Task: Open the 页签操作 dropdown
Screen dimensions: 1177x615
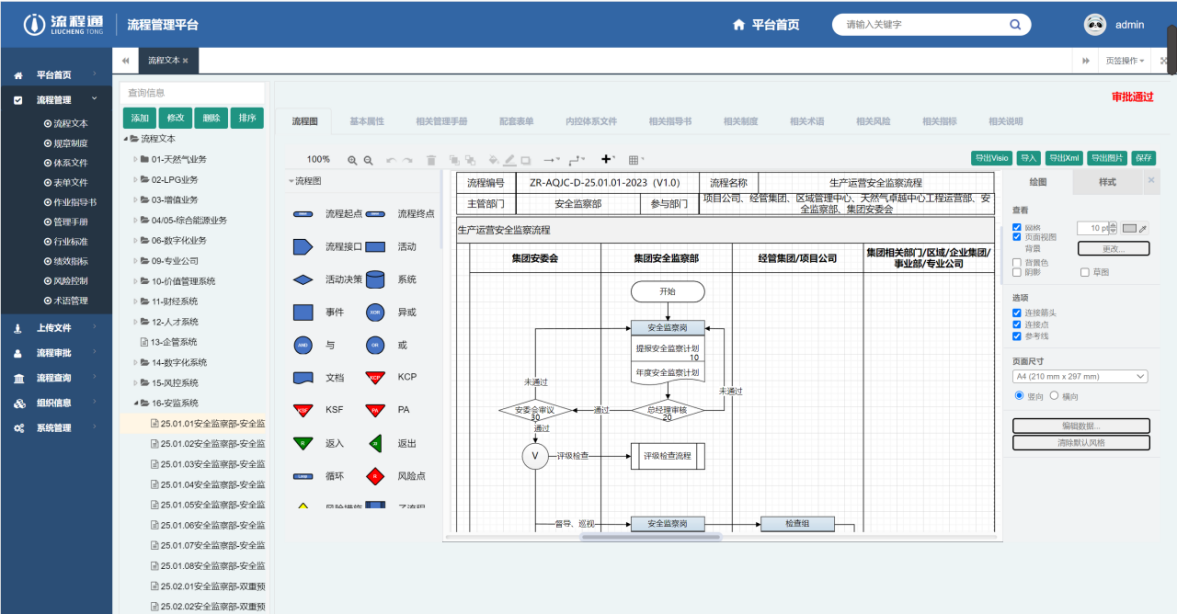Action: 1125,61
